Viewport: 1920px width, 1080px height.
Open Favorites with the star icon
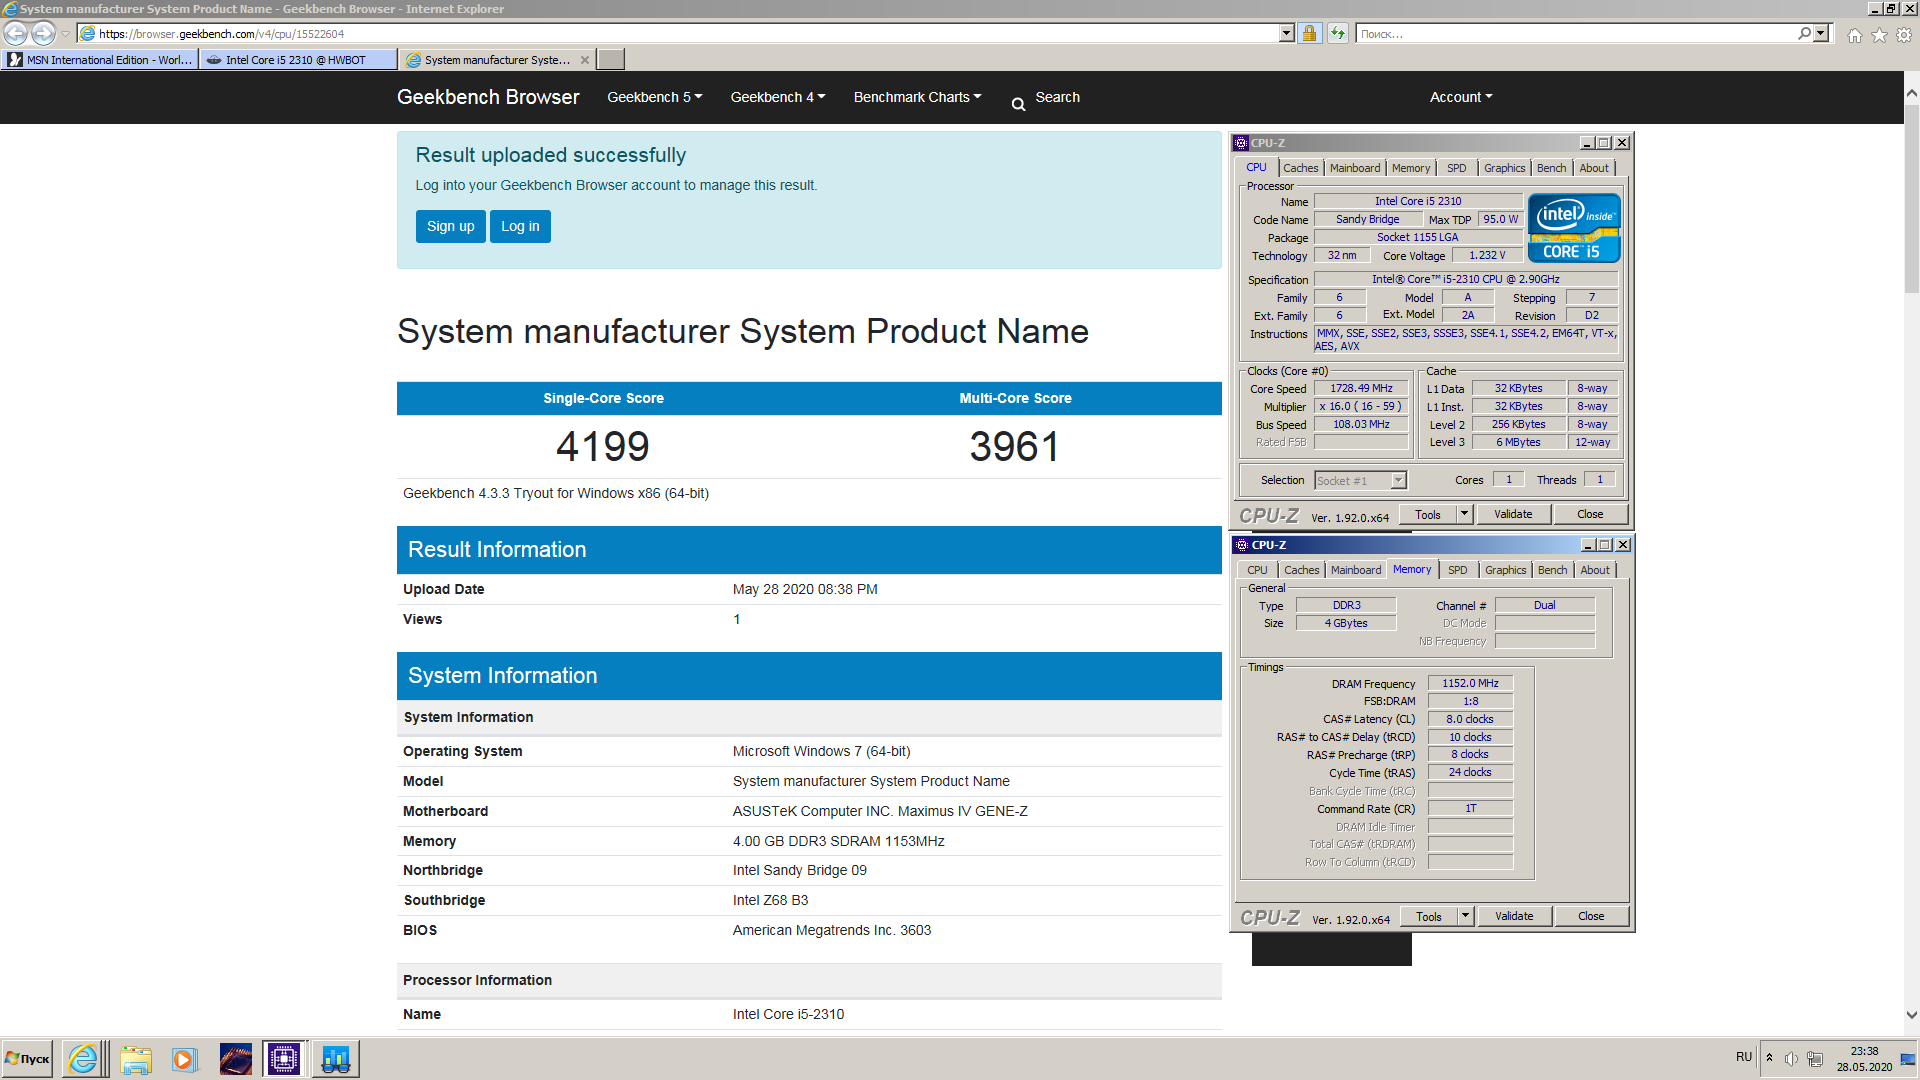point(1879,35)
